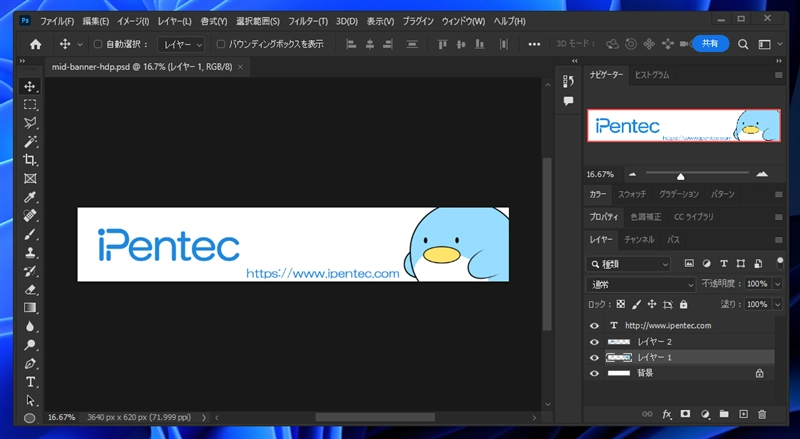The width and height of the screenshot is (800, 439).
Task: Select the Magic Wand tool
Action: pos(30,142)
